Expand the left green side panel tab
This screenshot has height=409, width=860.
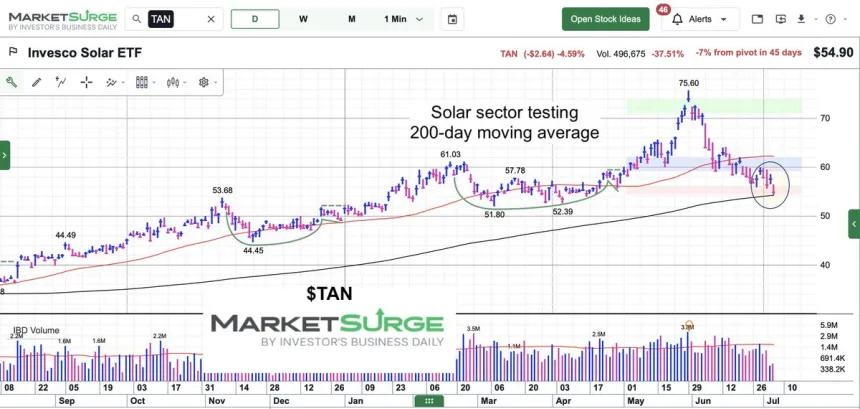point(5,155)
